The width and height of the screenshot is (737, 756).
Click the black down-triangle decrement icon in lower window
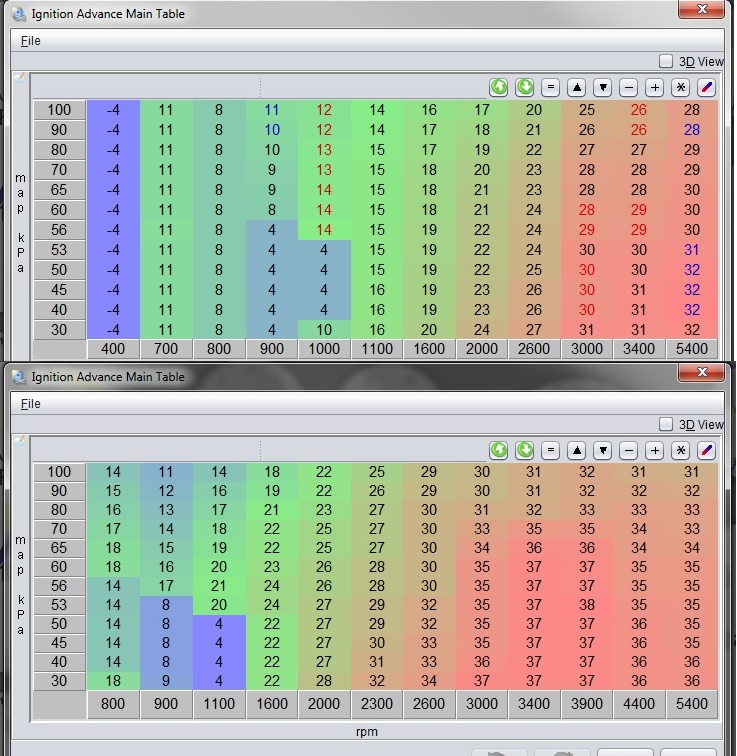(603, 451)
